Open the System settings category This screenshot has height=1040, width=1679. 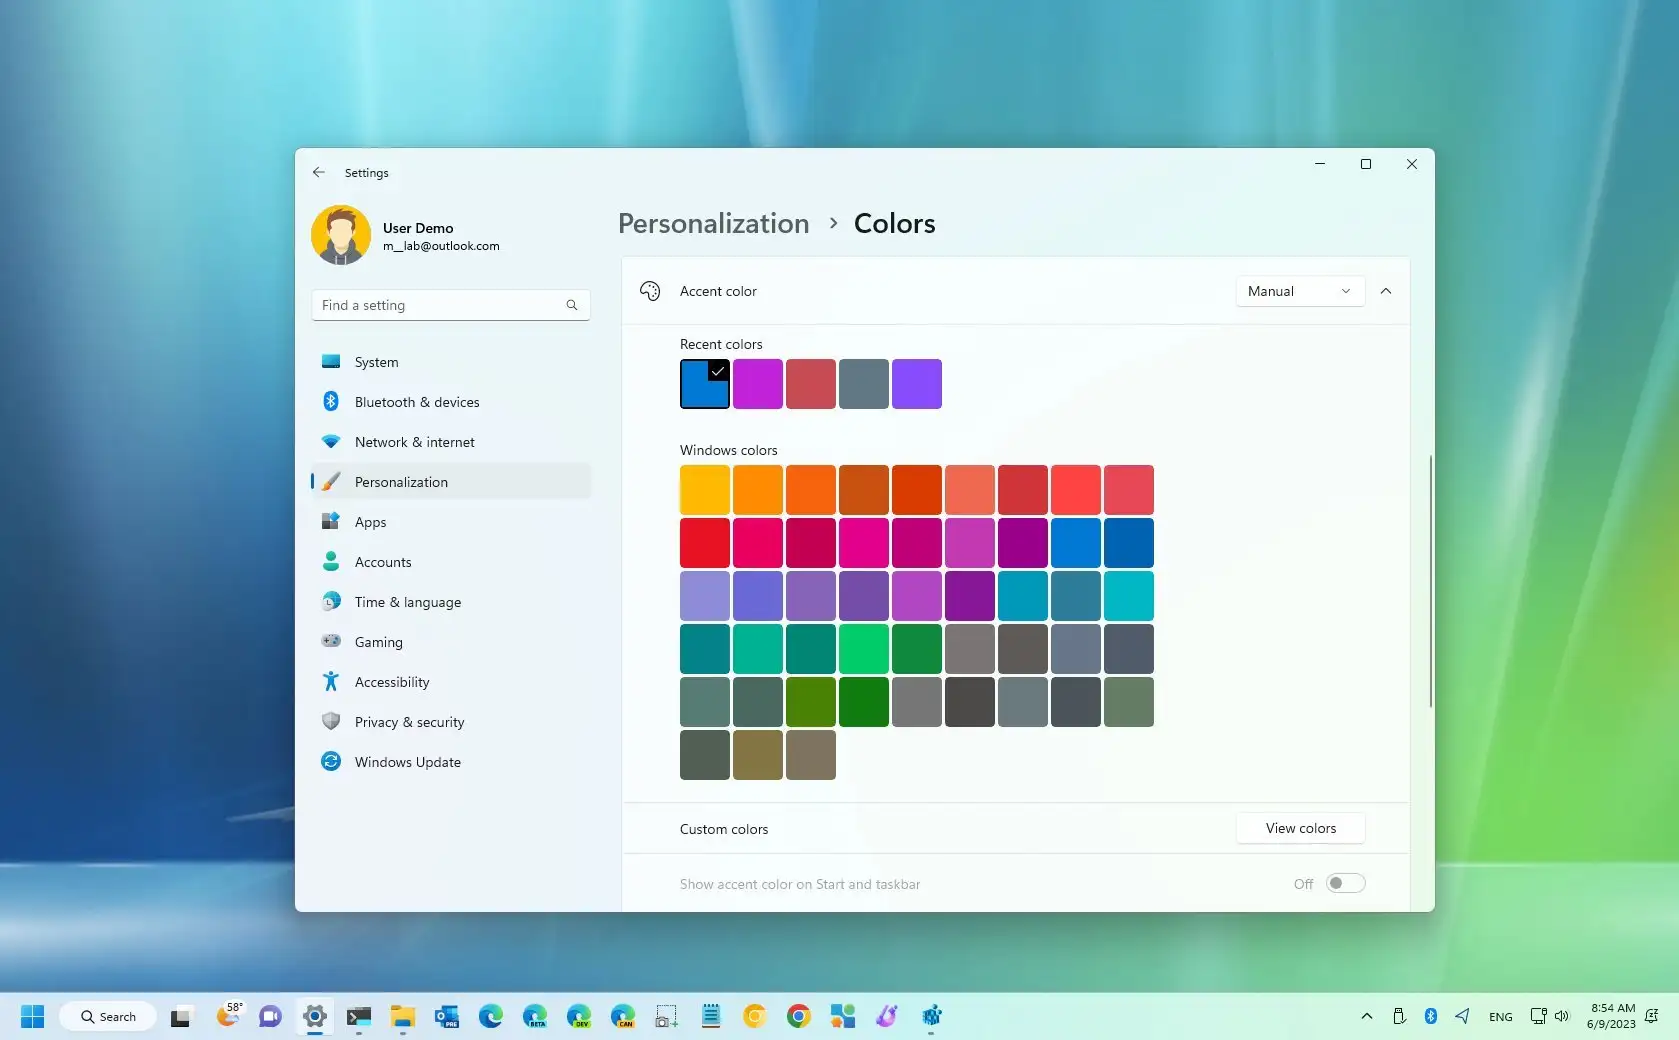377,362
